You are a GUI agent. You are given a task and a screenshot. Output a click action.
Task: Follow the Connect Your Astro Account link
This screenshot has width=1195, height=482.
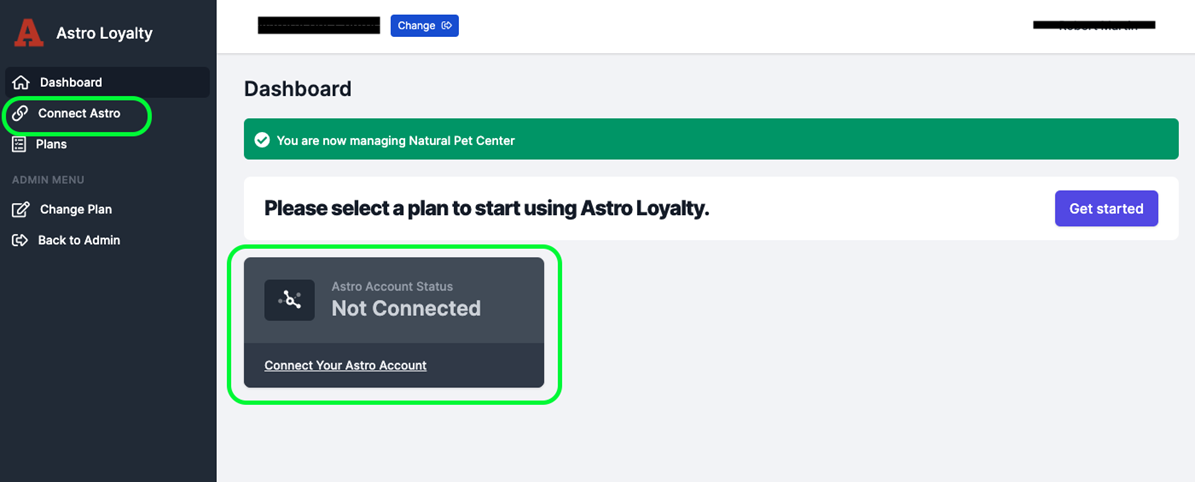pyautogui.click(x=345, y=365)
